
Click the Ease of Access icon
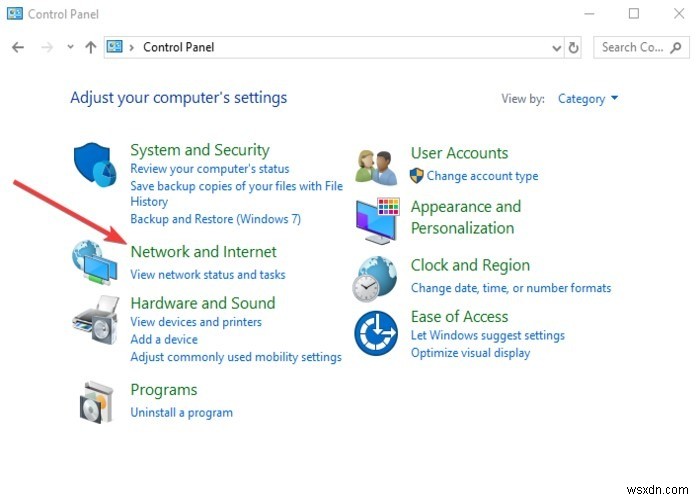click(x=376, y=333)
